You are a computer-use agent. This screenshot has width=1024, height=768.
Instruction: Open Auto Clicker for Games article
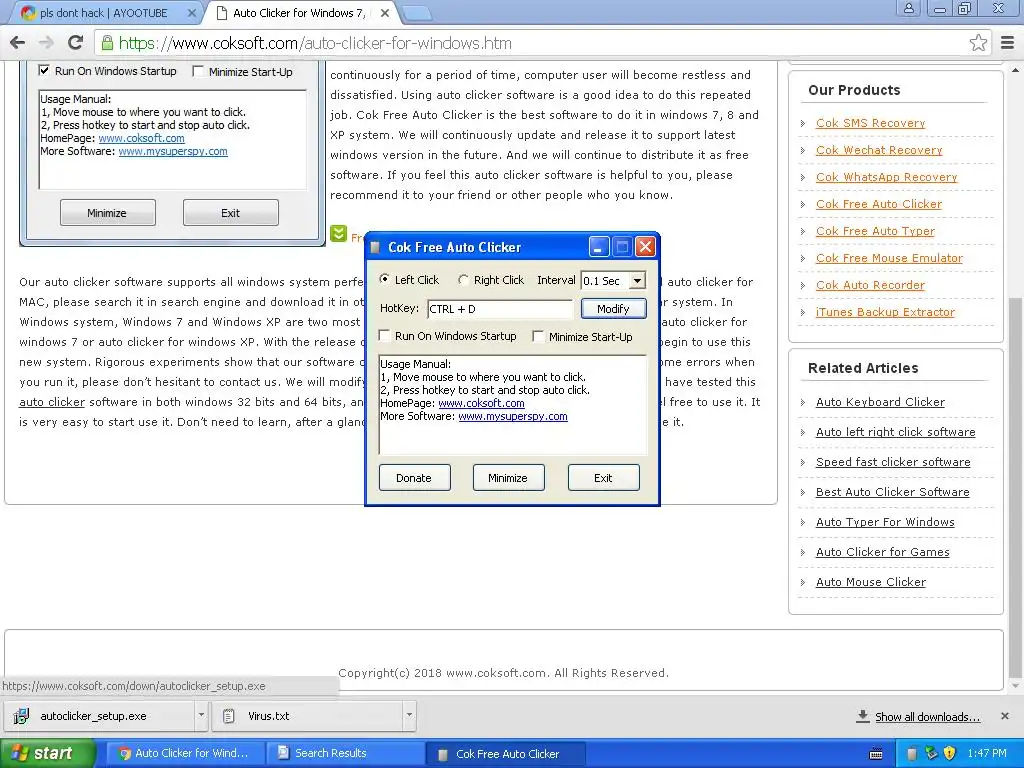pyautogui.click(x=882, y=552)
